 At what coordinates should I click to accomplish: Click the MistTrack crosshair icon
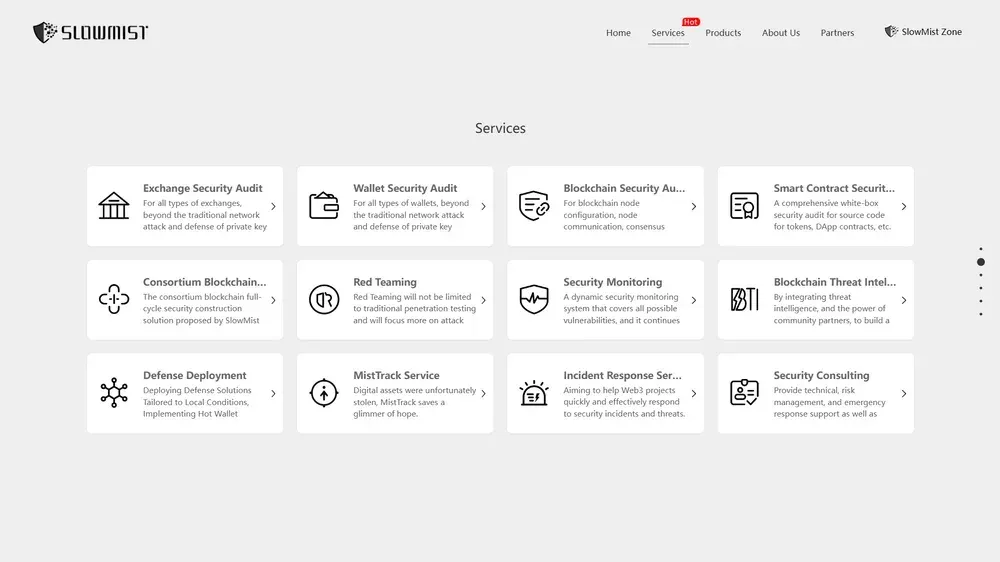[324, 393]
